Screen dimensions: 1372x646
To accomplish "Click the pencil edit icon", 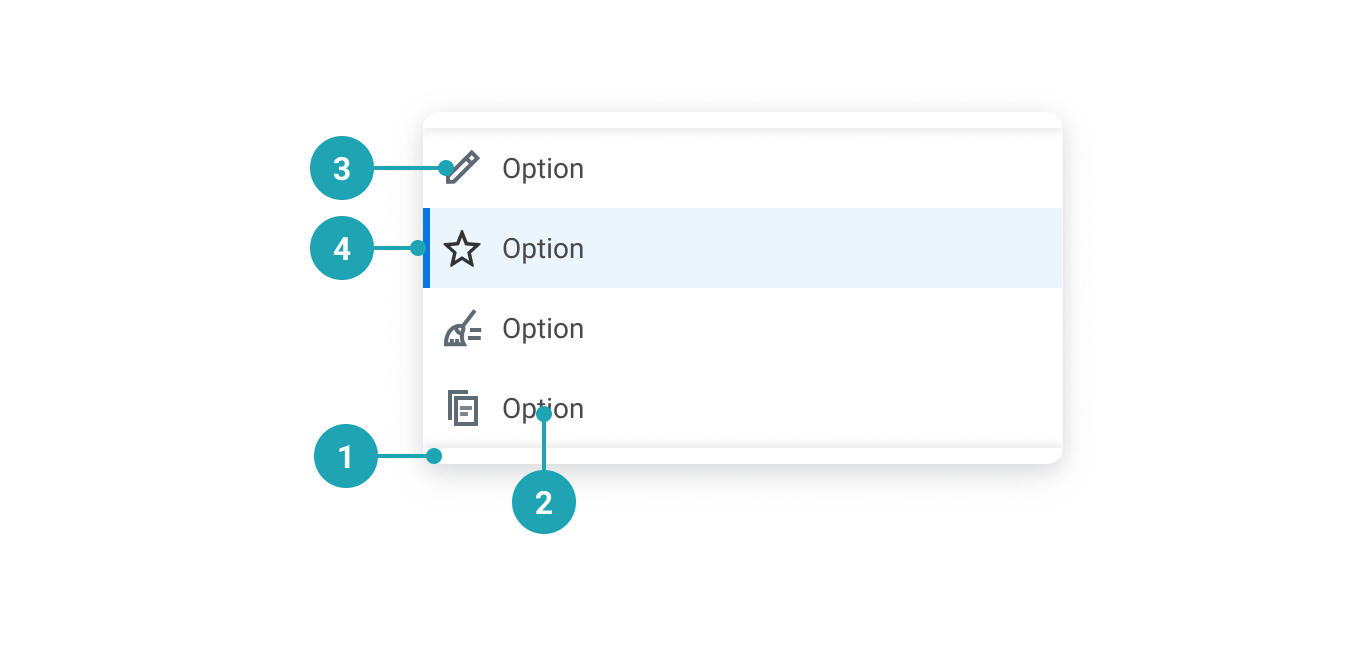I will pos(464,167).
